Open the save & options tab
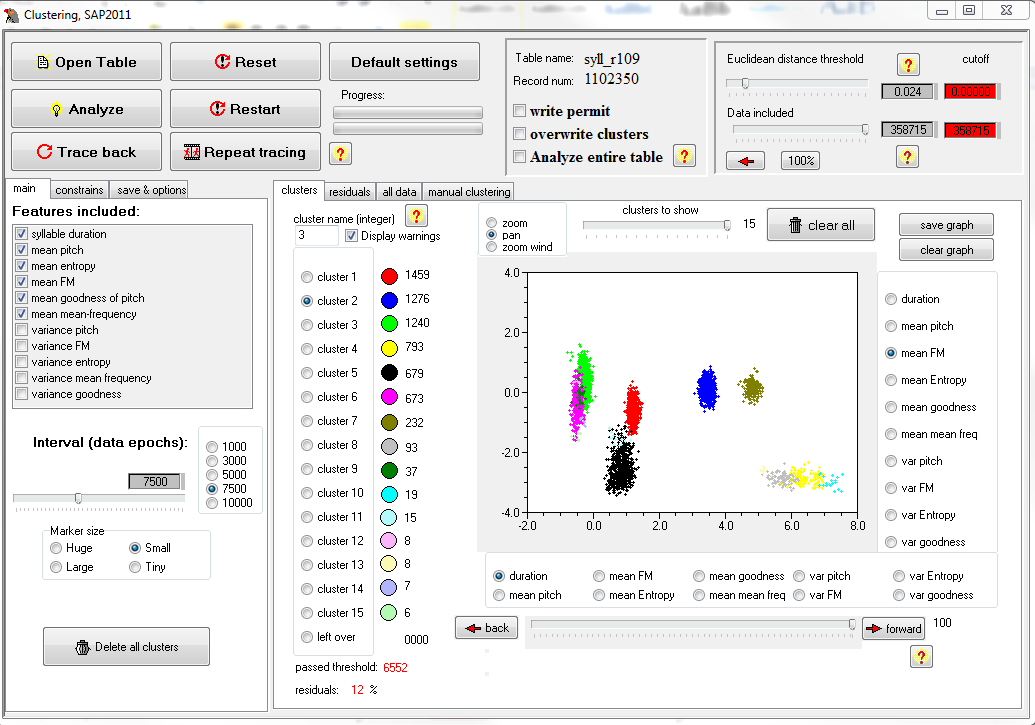The image size is (1035, 725). tap(150, 190)
